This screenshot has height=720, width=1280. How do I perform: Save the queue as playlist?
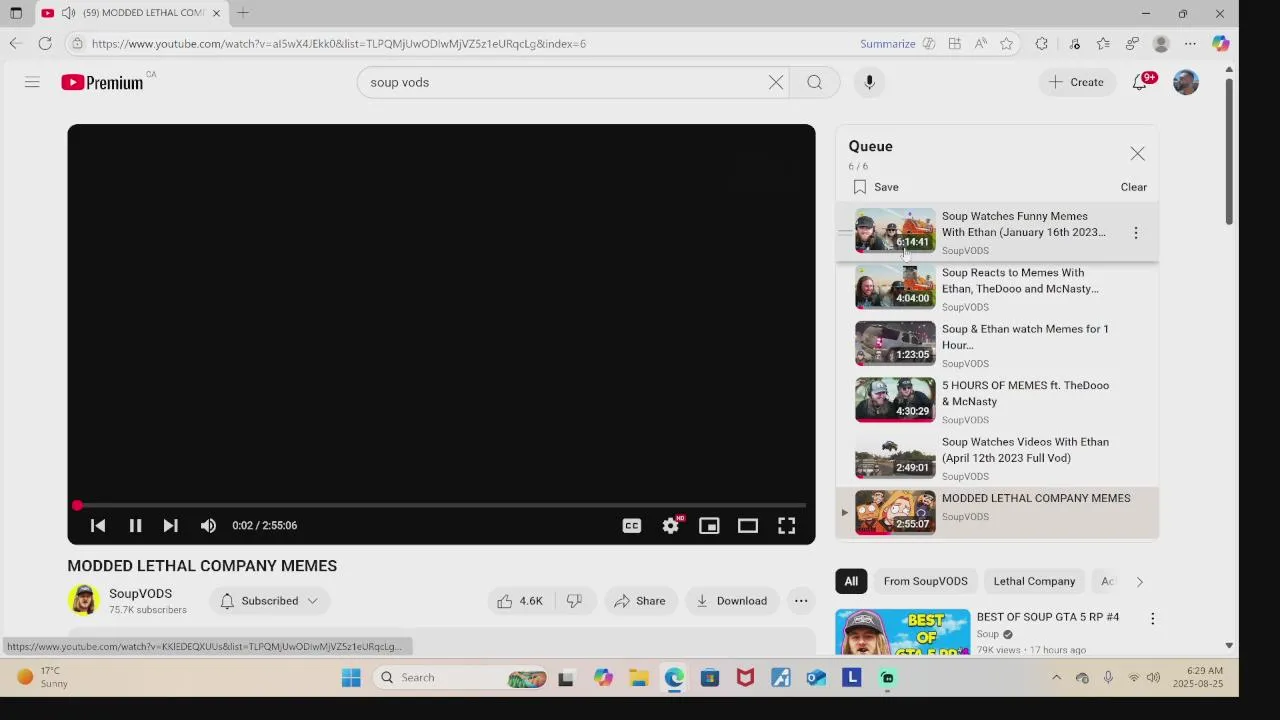pos(876,187)
